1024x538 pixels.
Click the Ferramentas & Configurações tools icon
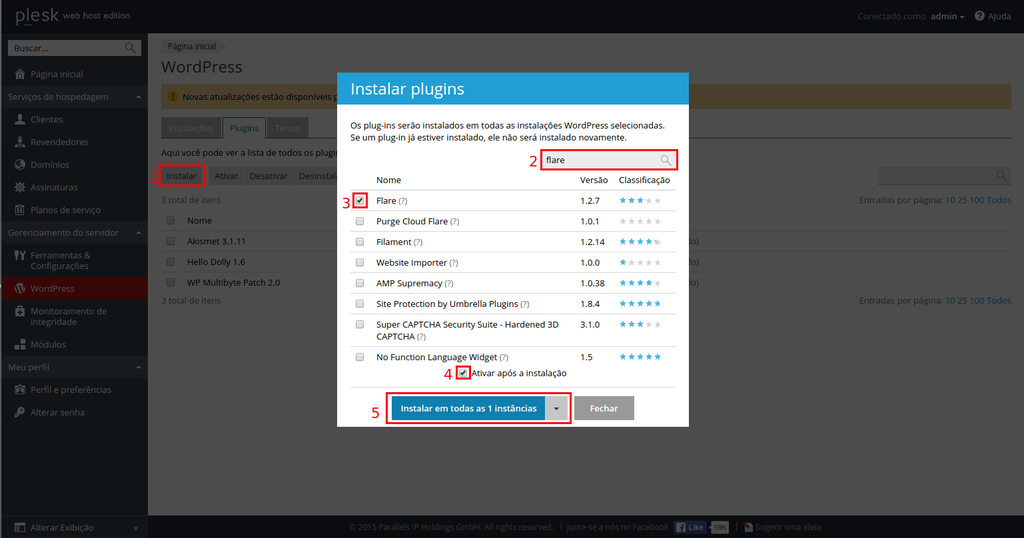tap(20, 255)
